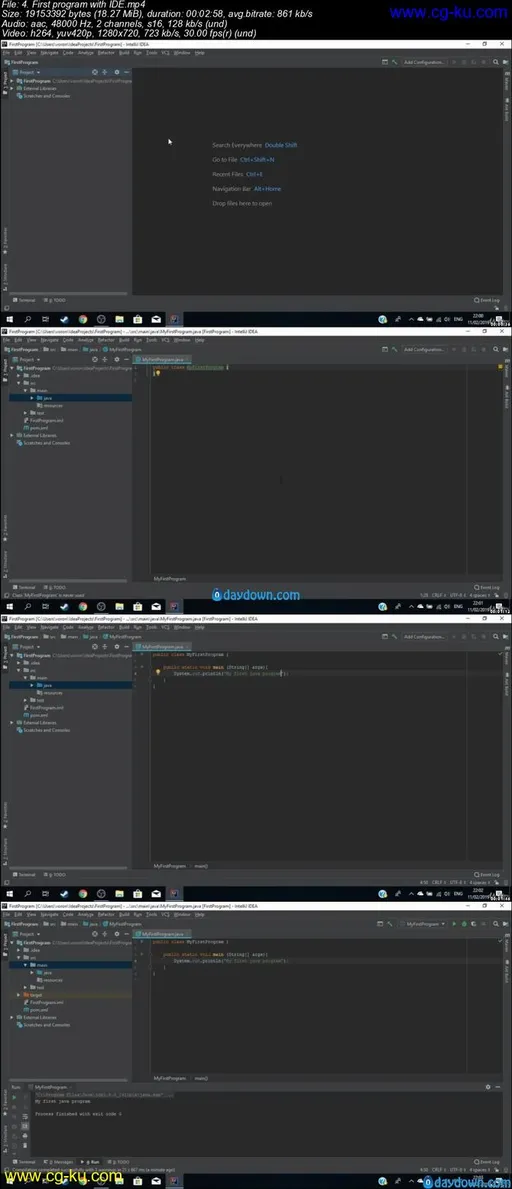Open the Run menu in the third frame
512x1189 pixels.
click(x=137, y=627)
